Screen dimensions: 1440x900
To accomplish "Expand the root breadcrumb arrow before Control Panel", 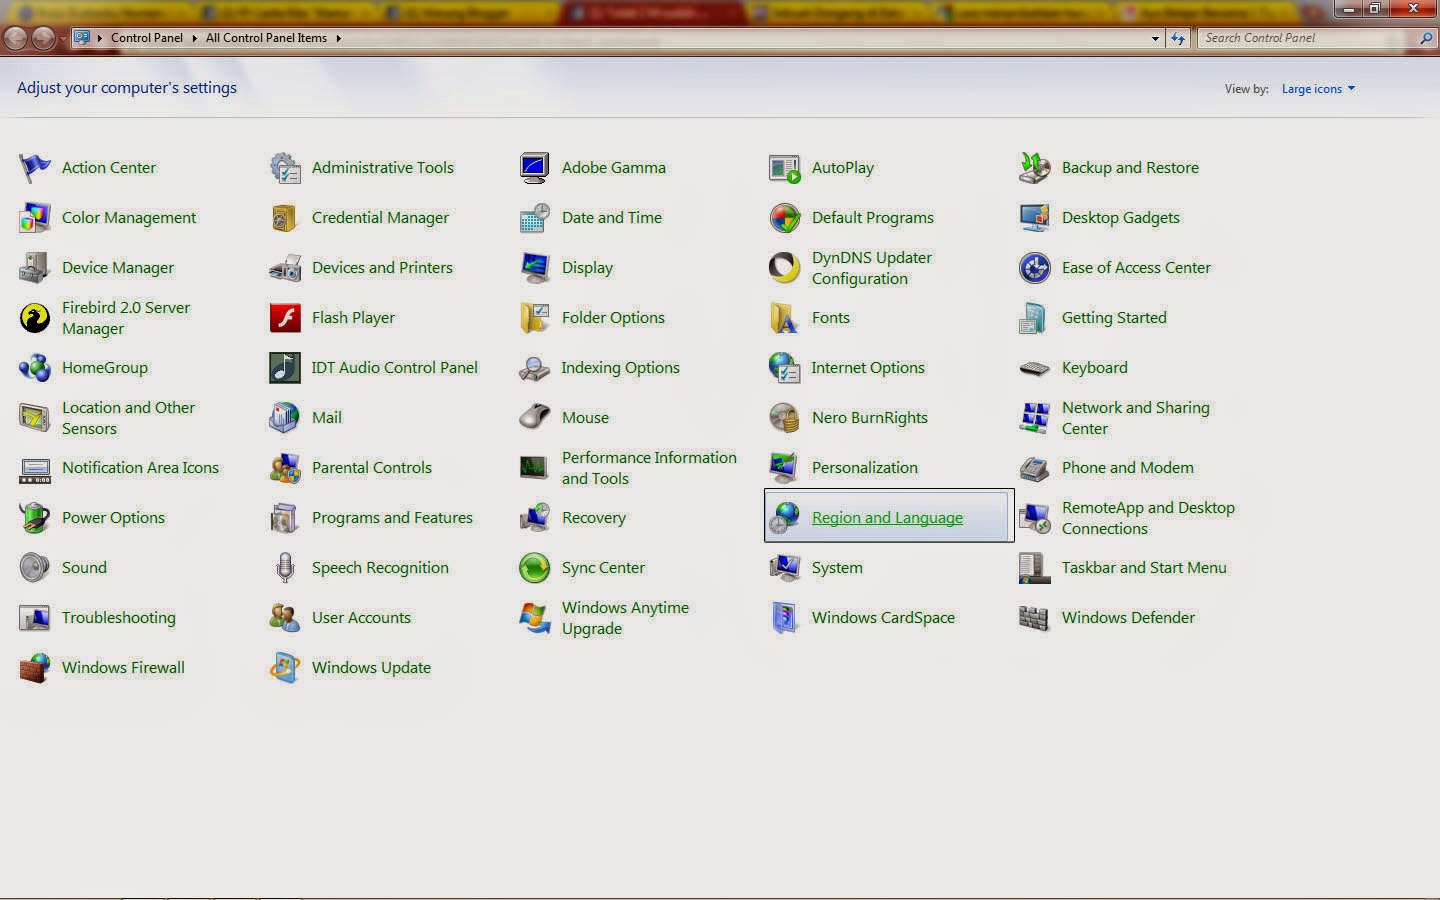I will (x=100, y=38).
